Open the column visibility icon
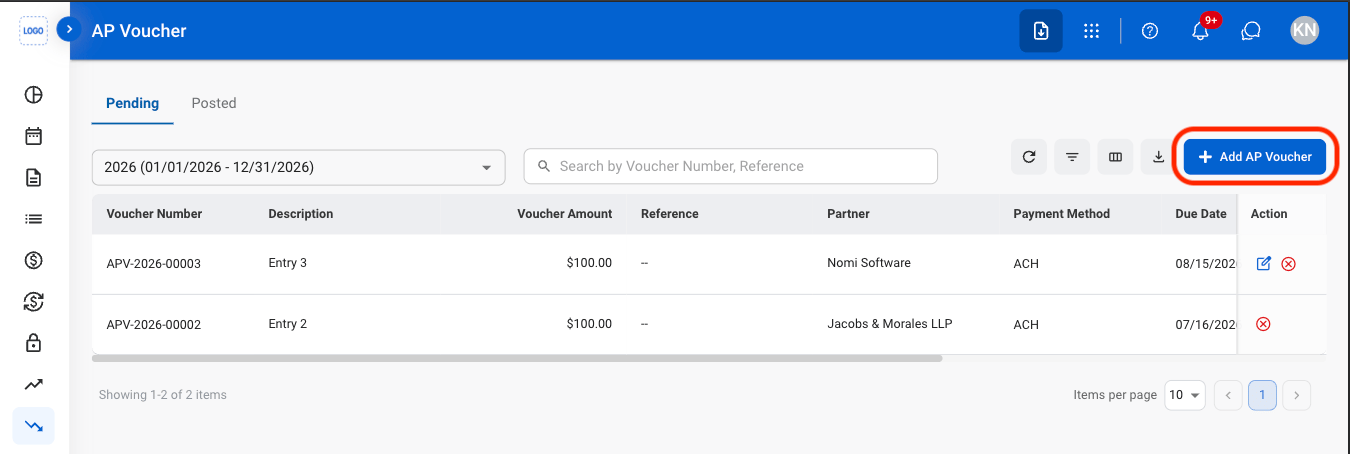The image size is (1350, 454). [x=1115, y=157]
